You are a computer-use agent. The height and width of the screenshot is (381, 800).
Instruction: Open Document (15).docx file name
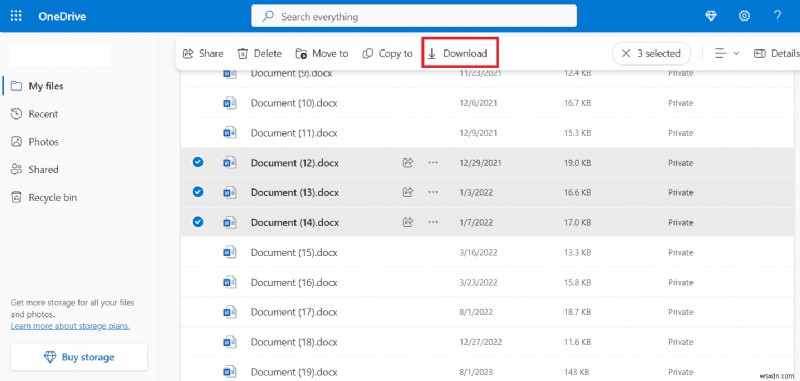pyautogui.click(x=294, y=252)
